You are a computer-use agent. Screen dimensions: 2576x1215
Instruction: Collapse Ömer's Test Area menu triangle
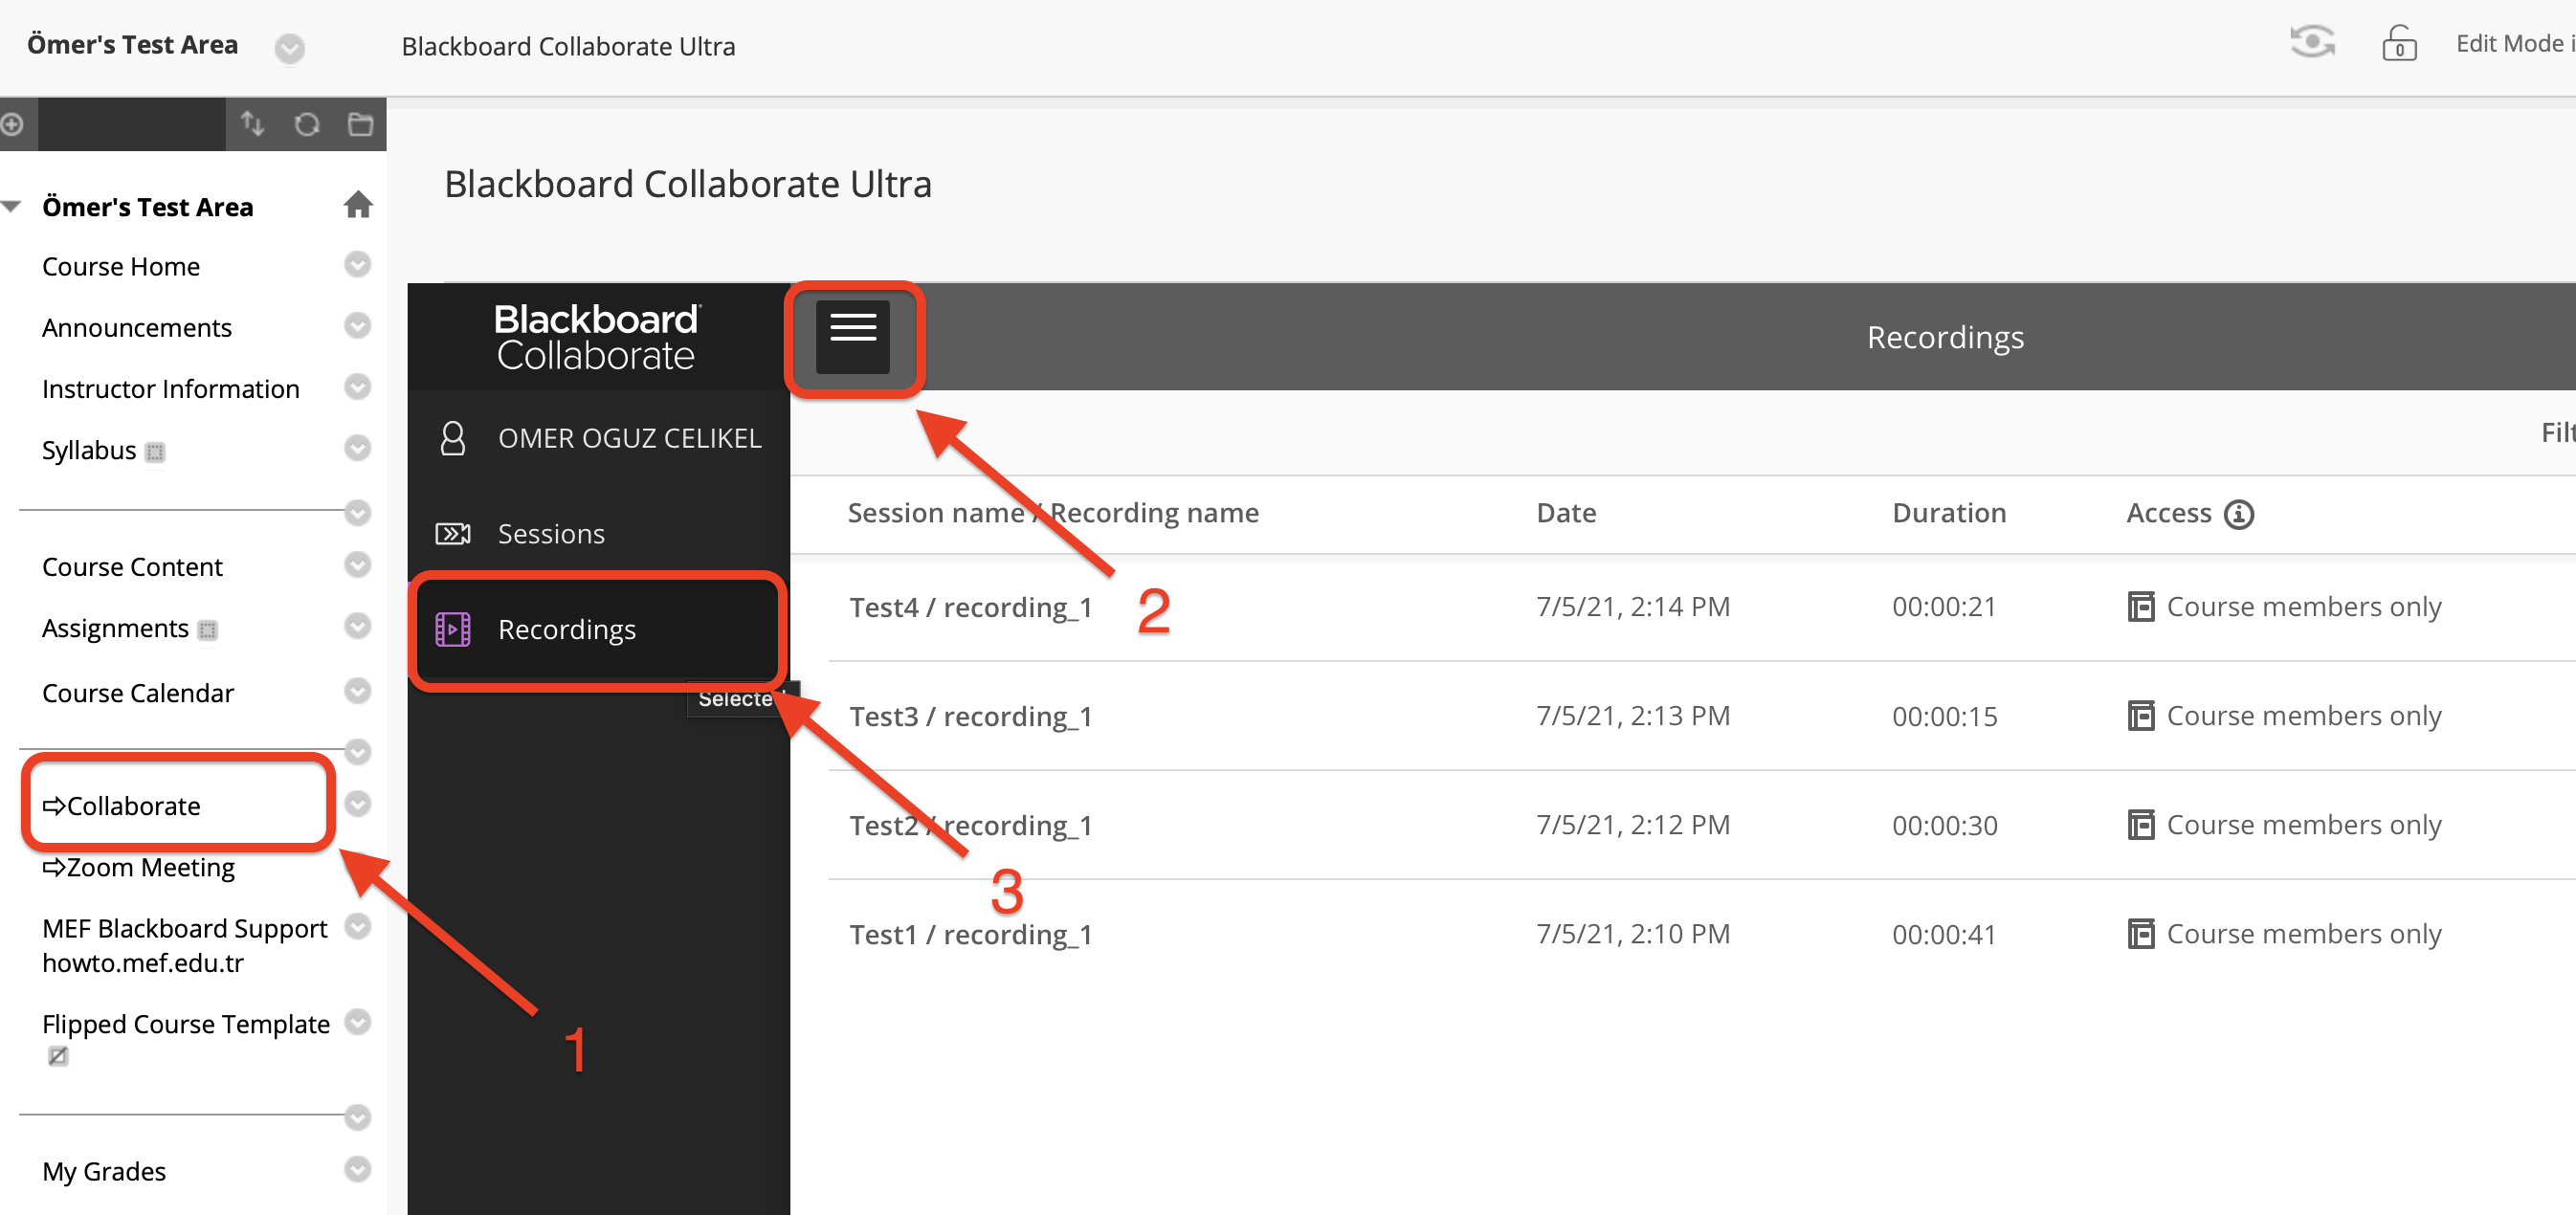click(12, 207)
